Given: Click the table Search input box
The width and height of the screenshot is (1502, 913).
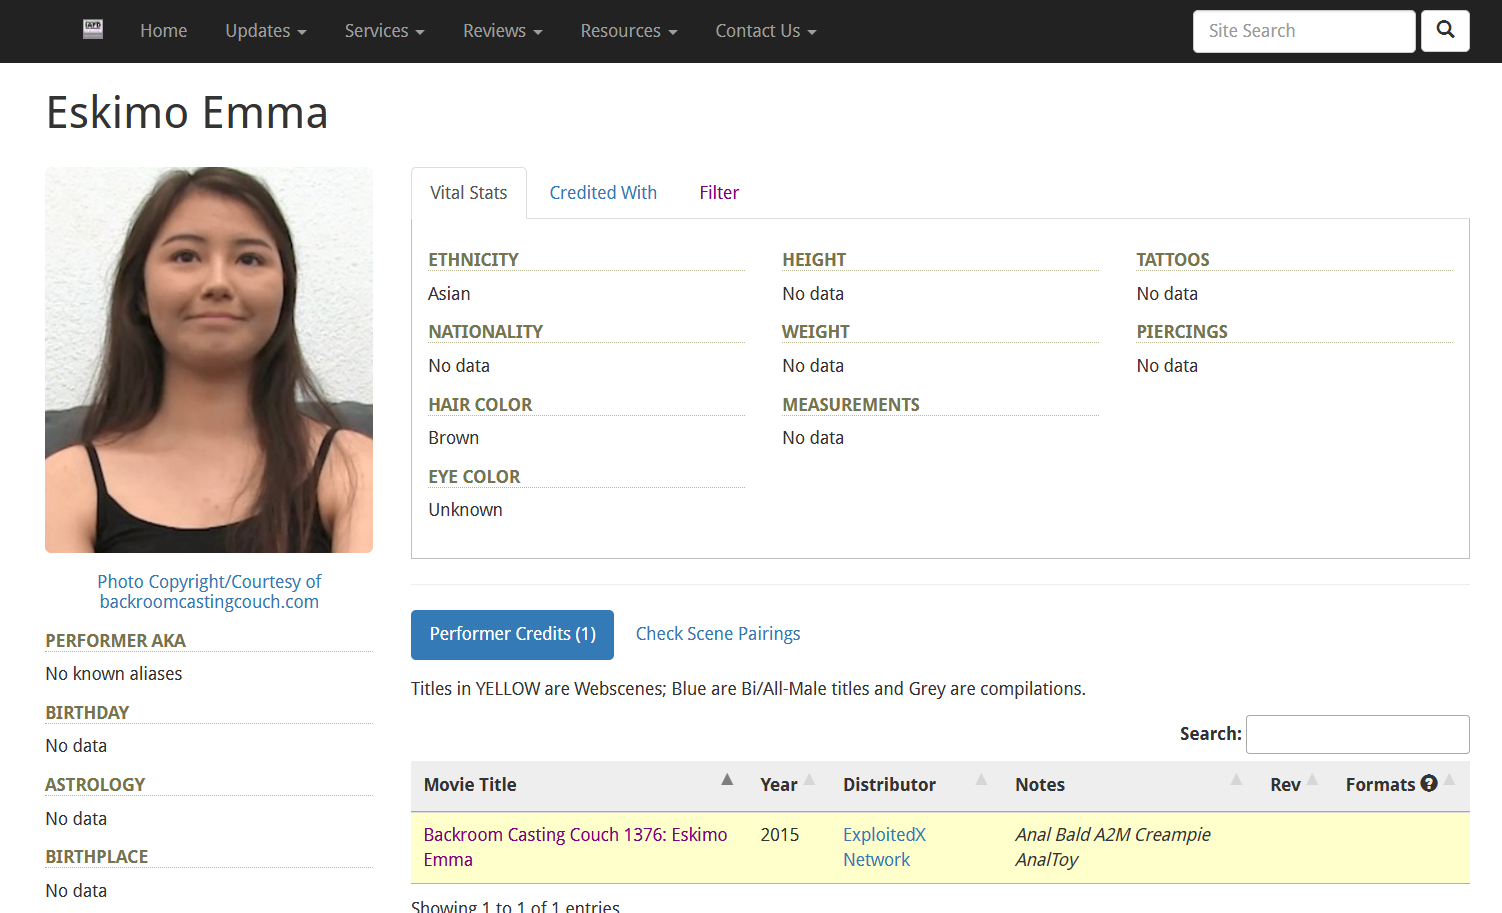Looking at the screenshot, I should 1357,734.
